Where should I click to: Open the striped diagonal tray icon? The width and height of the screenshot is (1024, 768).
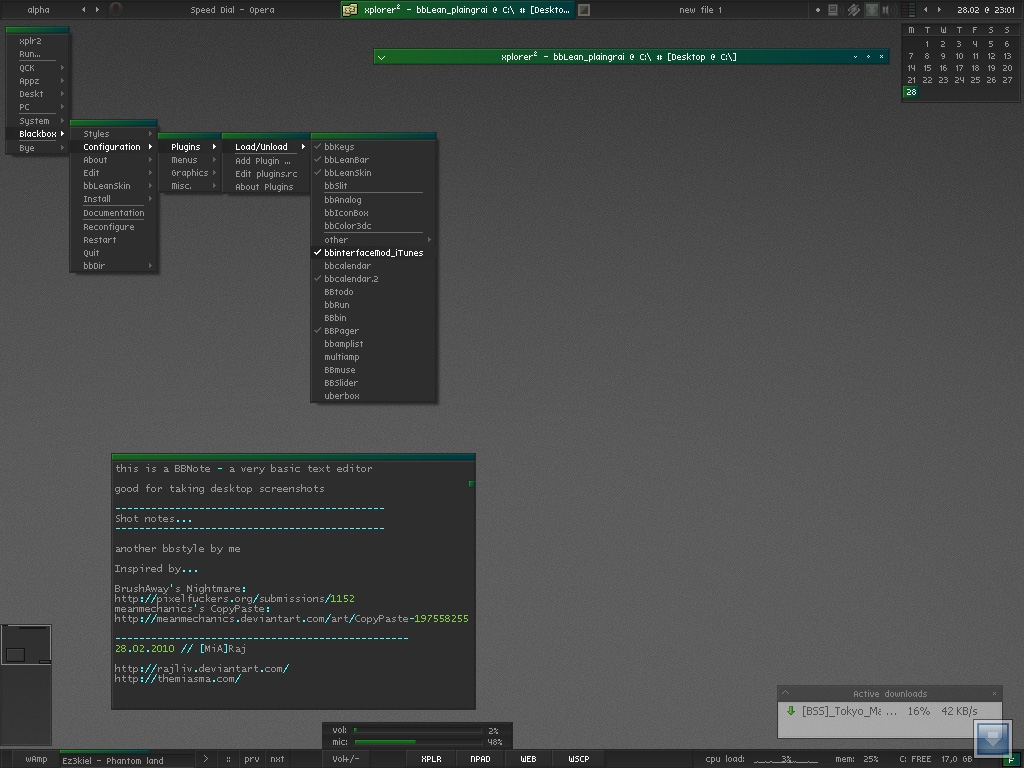pos(853,10)
